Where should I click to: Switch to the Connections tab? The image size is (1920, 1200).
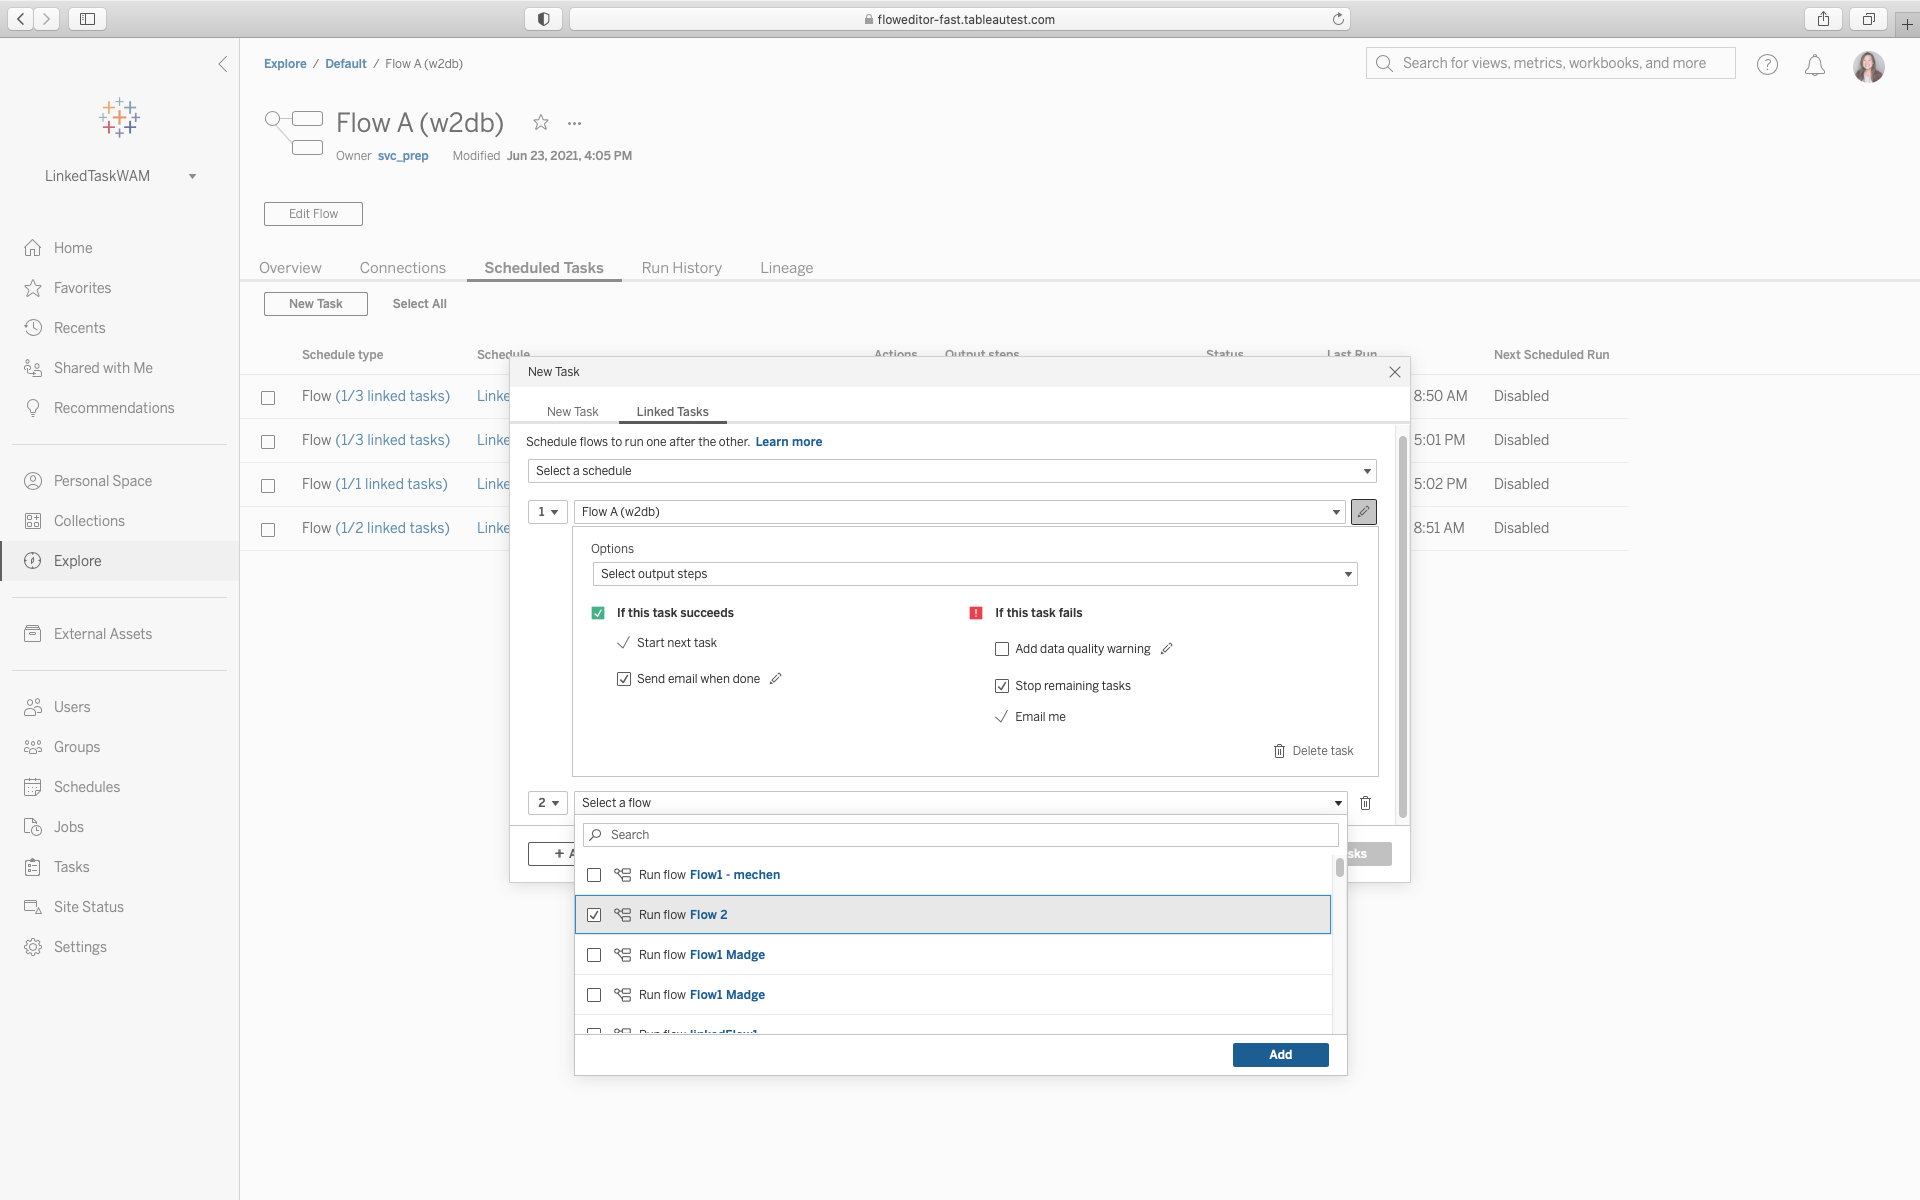[403, 268]
